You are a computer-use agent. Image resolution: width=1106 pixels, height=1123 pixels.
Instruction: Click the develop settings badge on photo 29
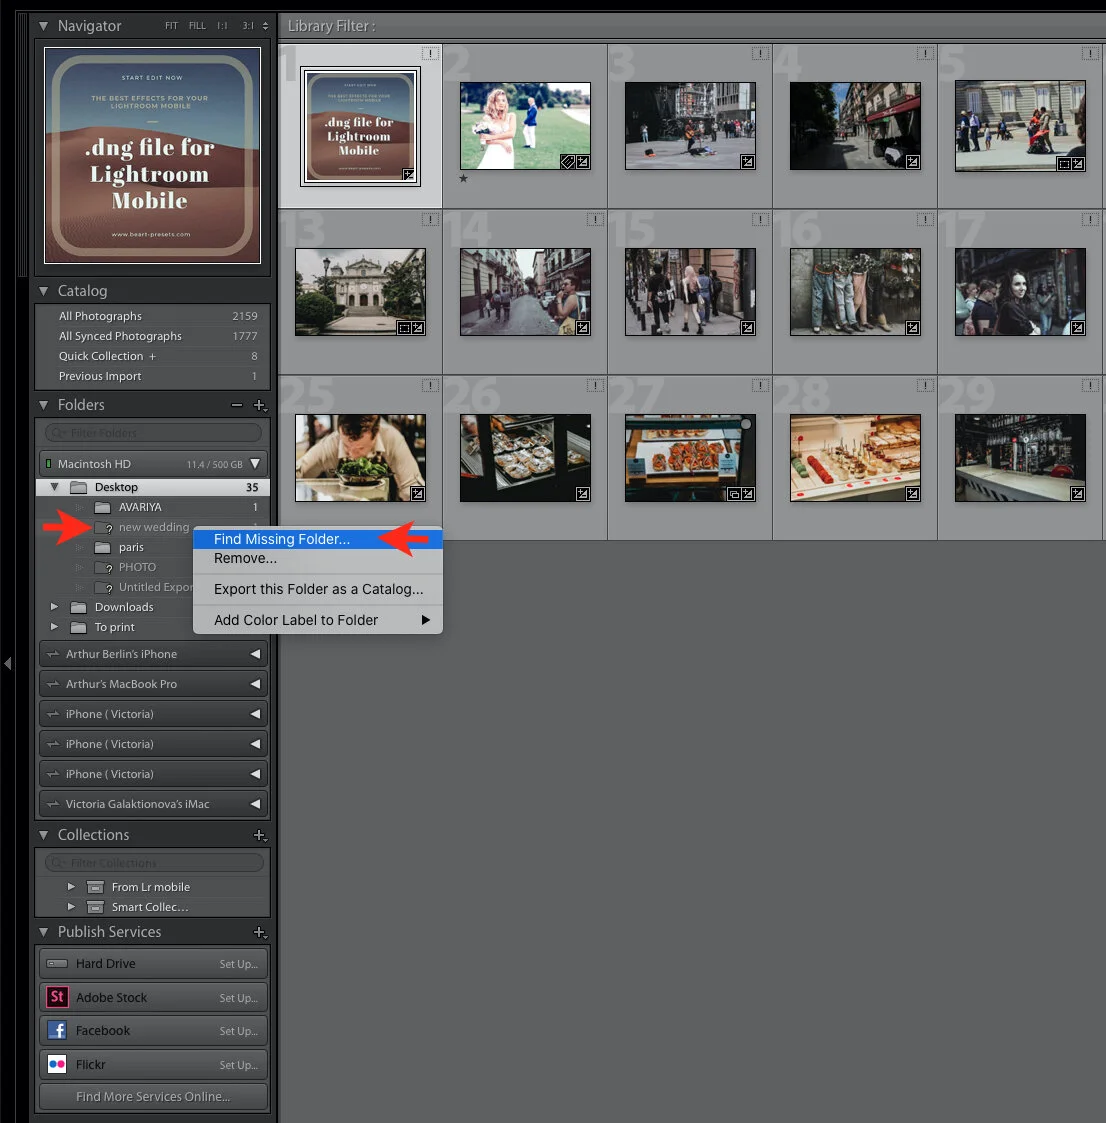point(1078,493)
